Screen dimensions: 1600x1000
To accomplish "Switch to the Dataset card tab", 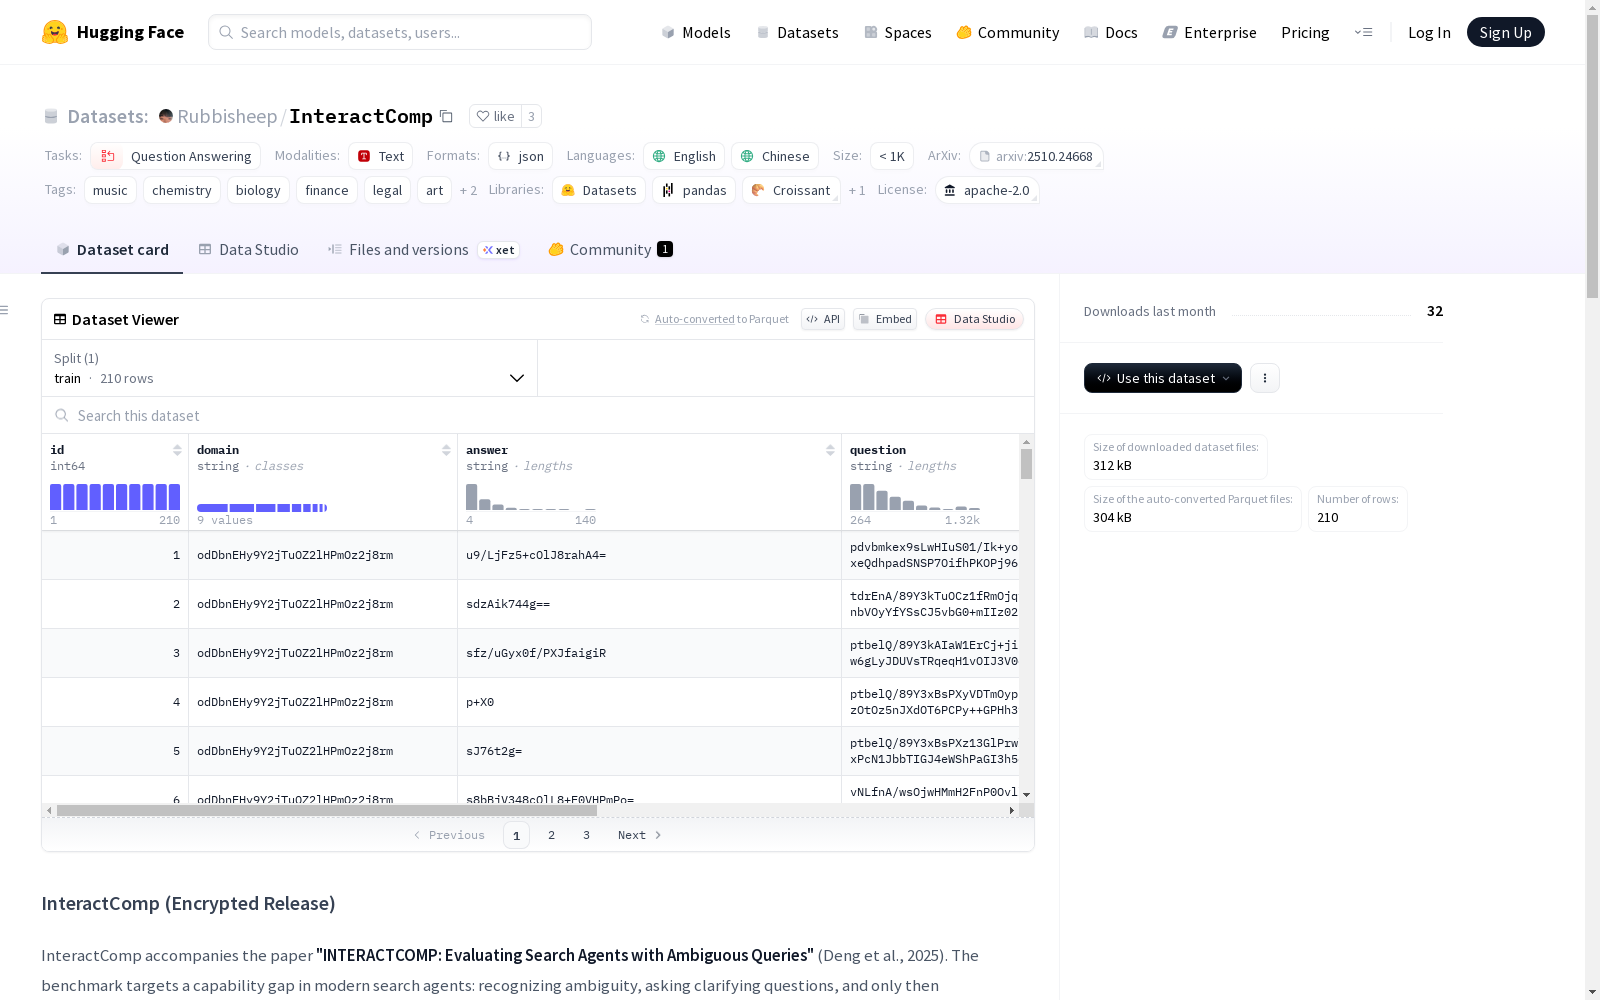I will coord(112,250).
